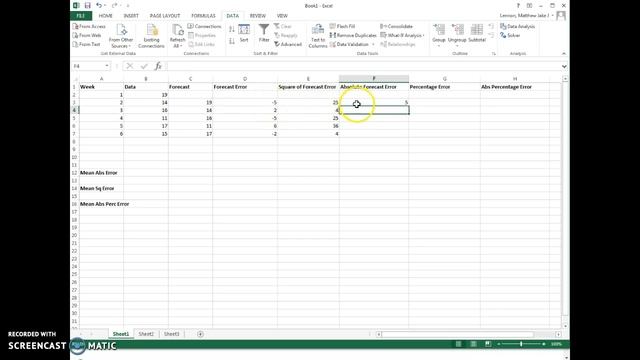Screen dimensions: 640x360
Task: Switch to the HOME tab
Action: coord(105,16)
